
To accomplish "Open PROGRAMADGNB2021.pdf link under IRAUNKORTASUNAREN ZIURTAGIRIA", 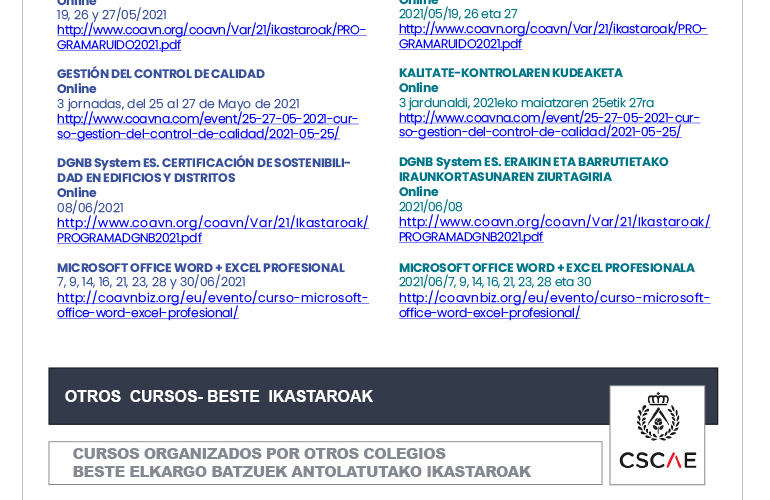I will click(x=554, y=229).
